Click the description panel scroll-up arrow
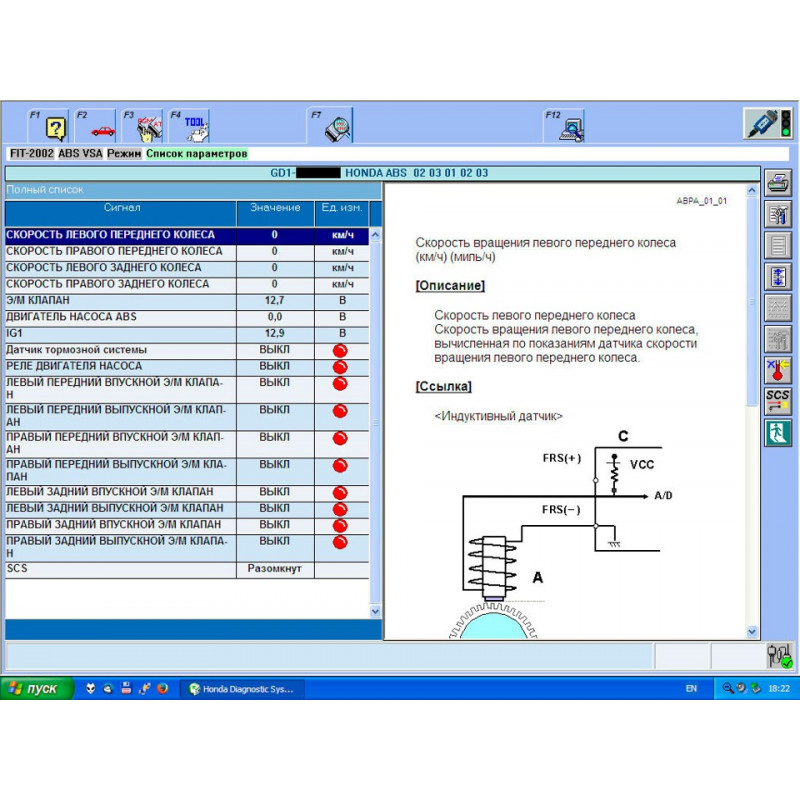800x800 pixels. pos(753,189)
